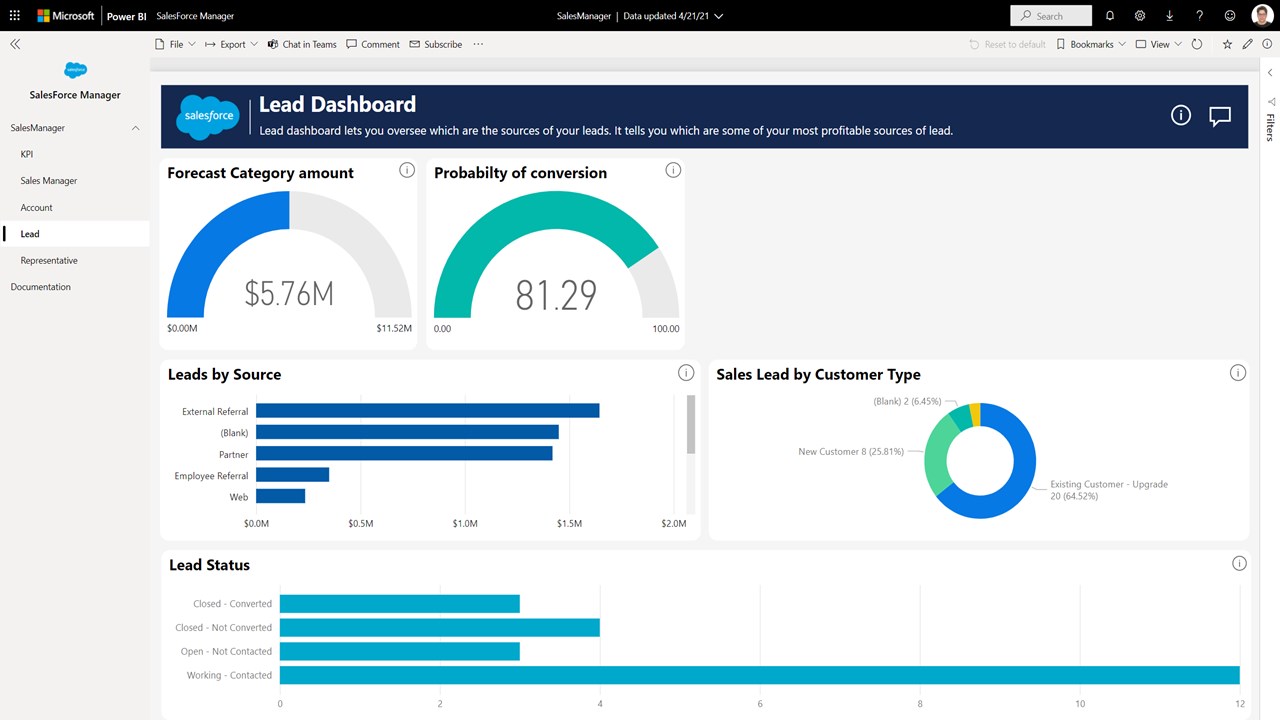Click the info icon in dashboard banner
The image size is (1280, 720).
click(1181, 116)
